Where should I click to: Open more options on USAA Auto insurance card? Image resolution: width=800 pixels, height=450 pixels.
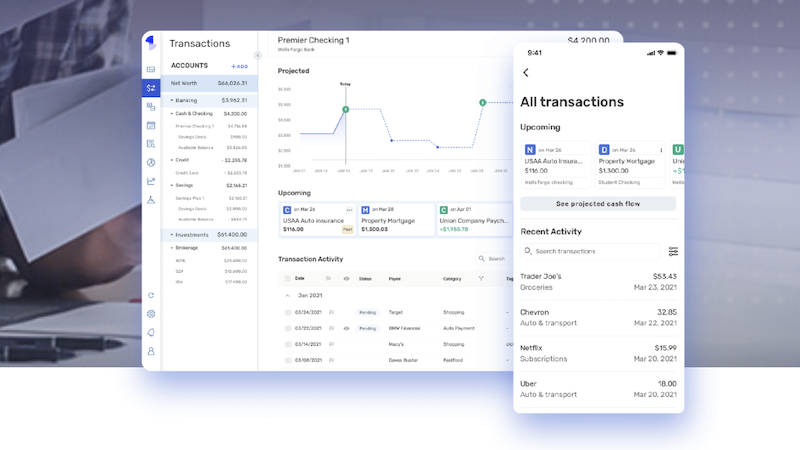click(x=349, y=210)
